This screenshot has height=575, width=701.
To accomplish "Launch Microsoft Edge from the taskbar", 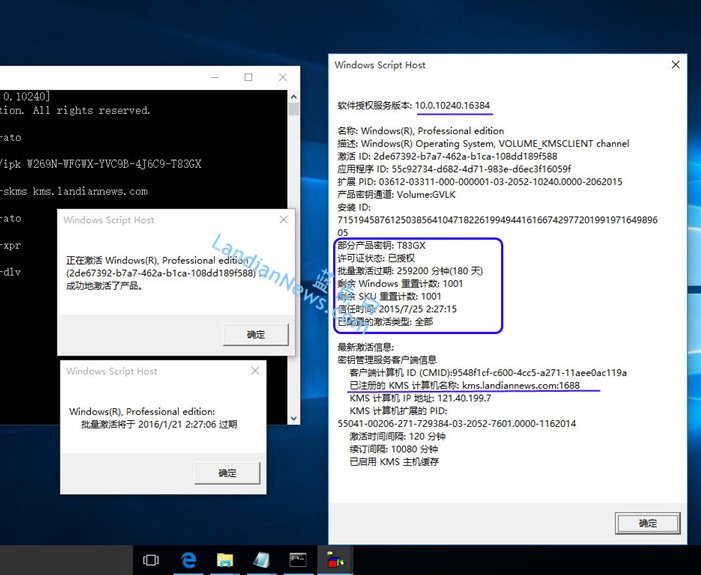I will (188, 560).
